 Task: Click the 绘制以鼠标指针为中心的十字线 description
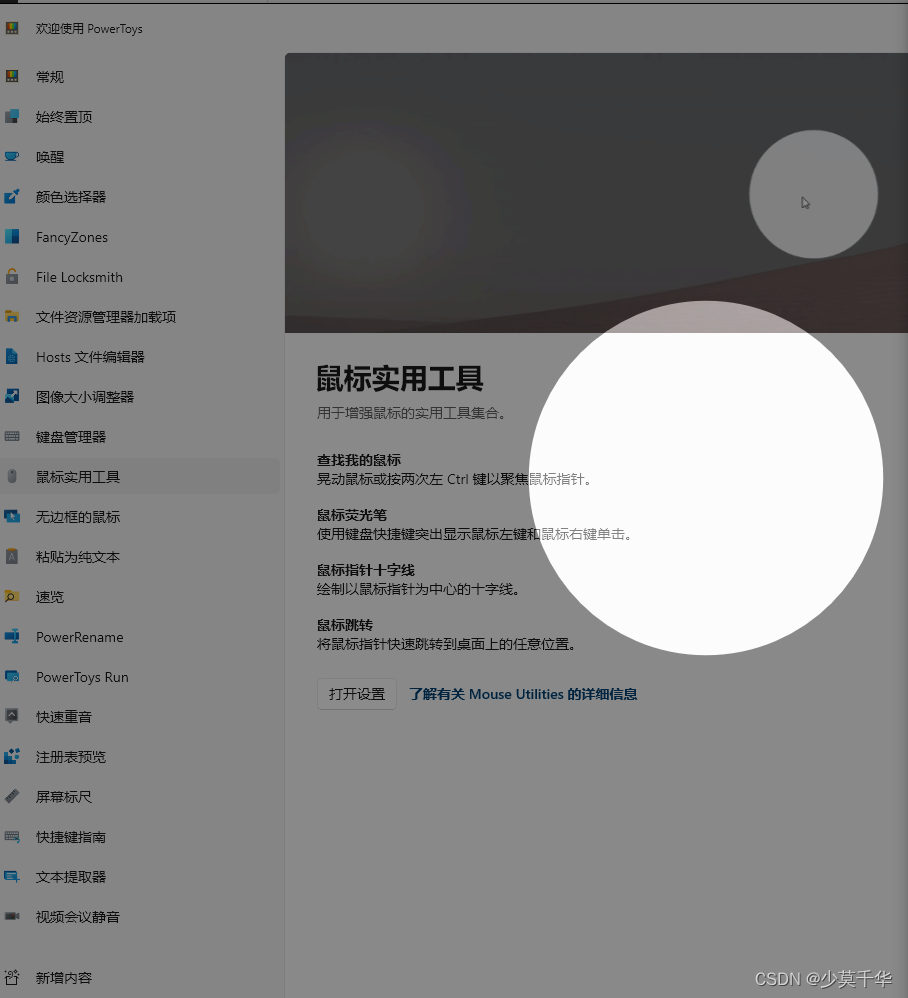tap(418, 589)
